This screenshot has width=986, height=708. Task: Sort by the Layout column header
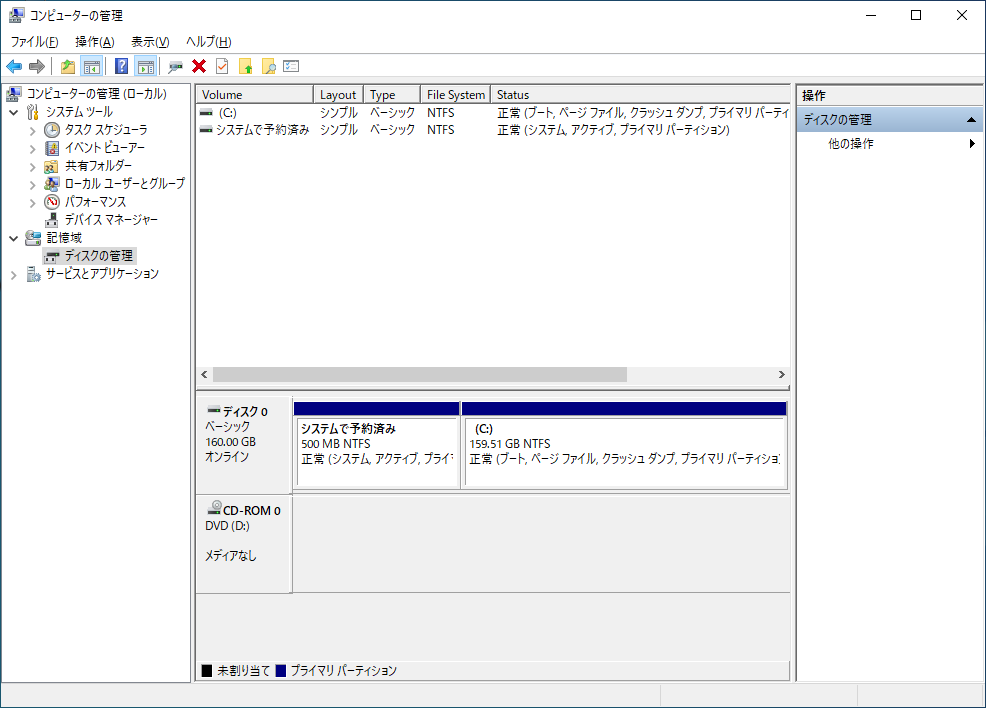click(x=338, y=94)
